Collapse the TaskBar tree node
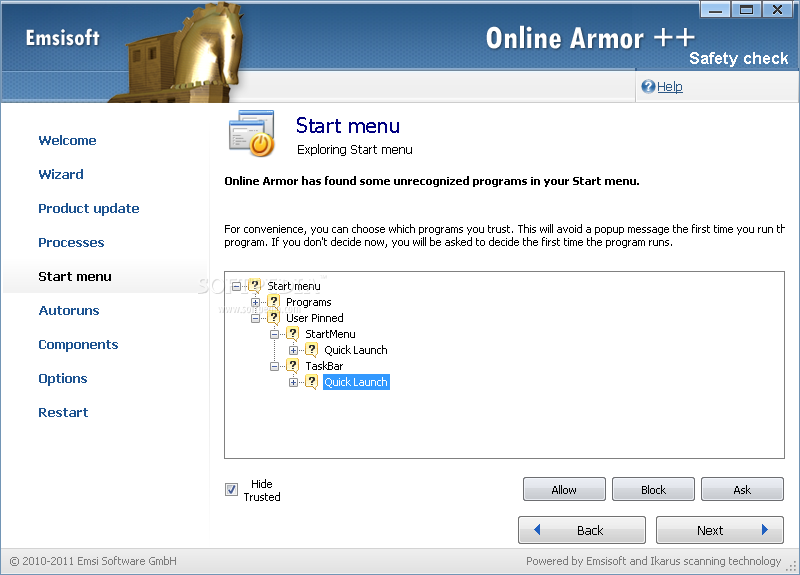 [274, 366]
